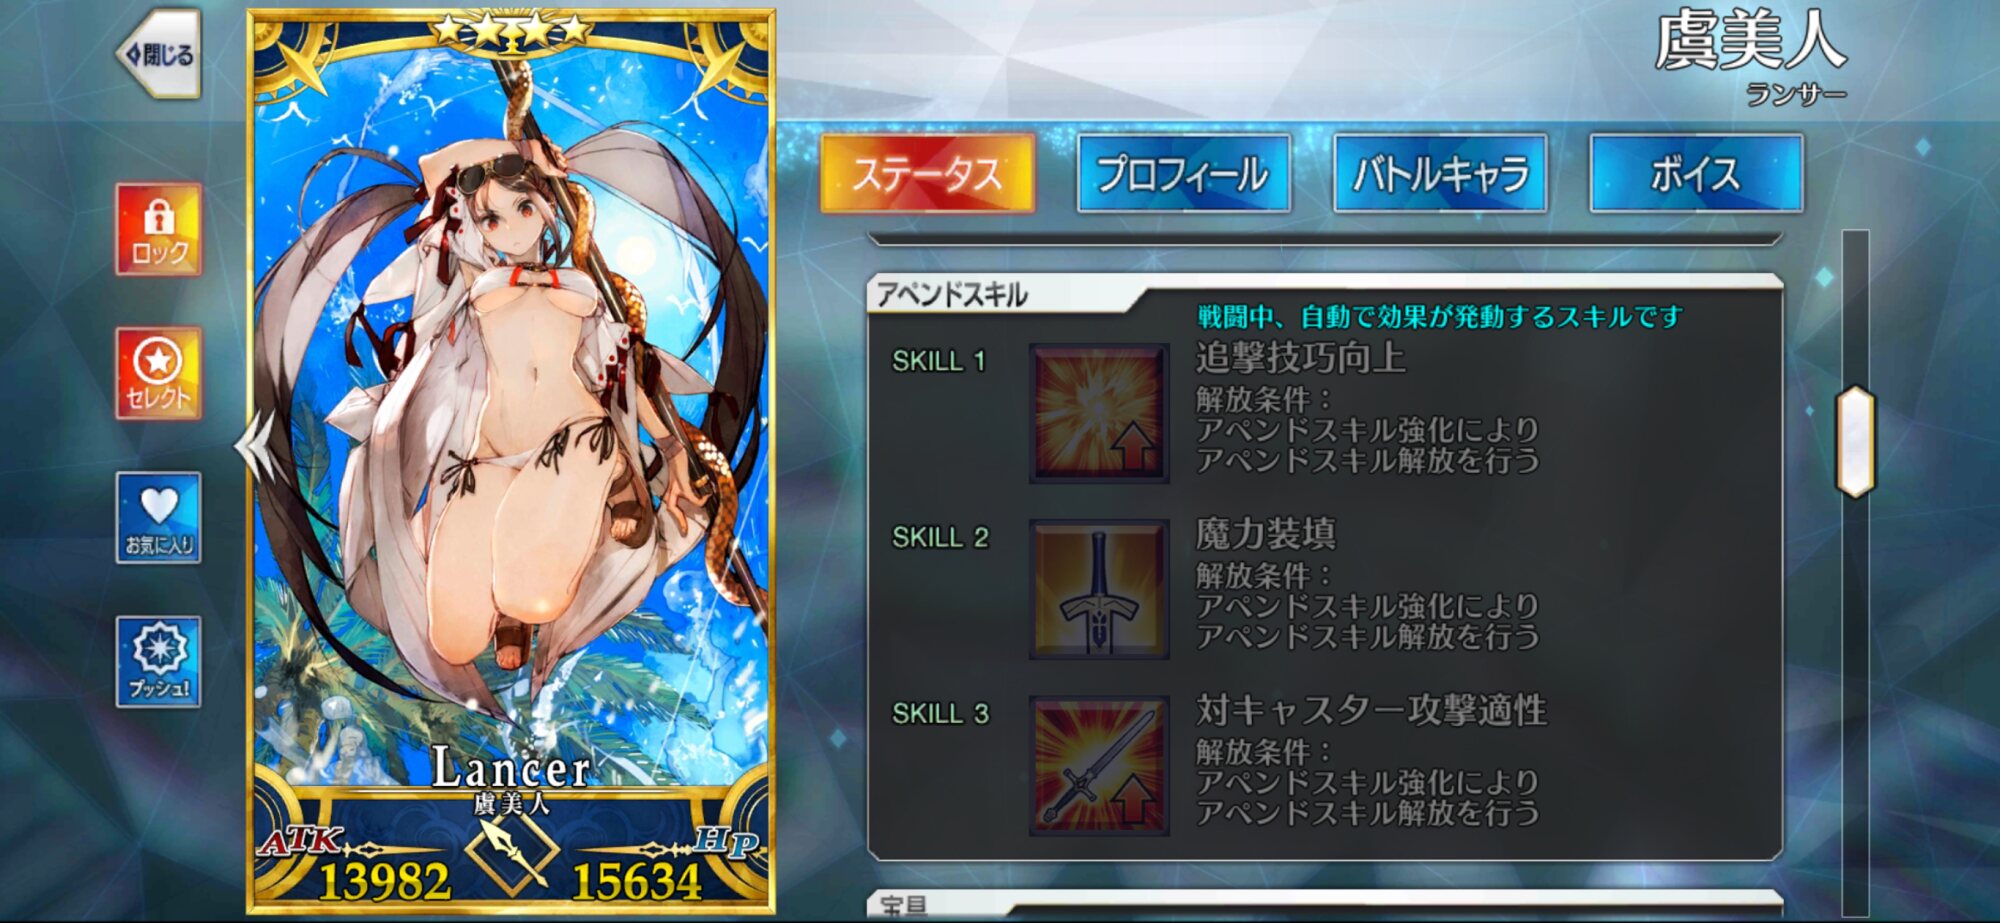
Task: Click the scrollbar thumb handle
Action: [1855, 441]
